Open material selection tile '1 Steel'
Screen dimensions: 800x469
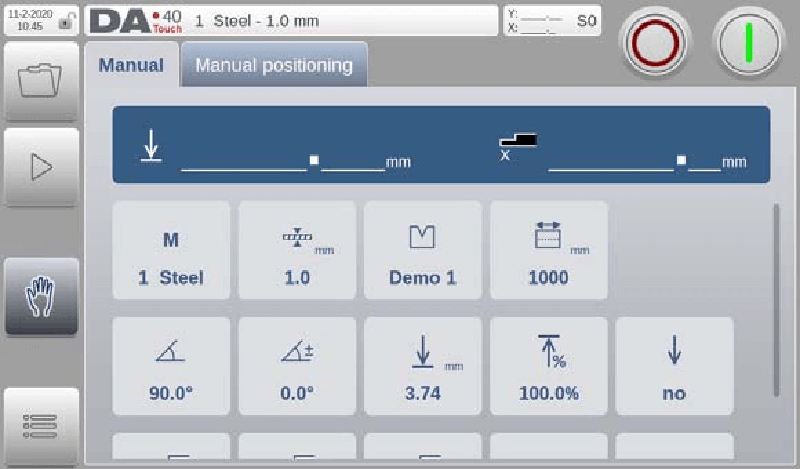pyautogui.click(x=170, y=251)
